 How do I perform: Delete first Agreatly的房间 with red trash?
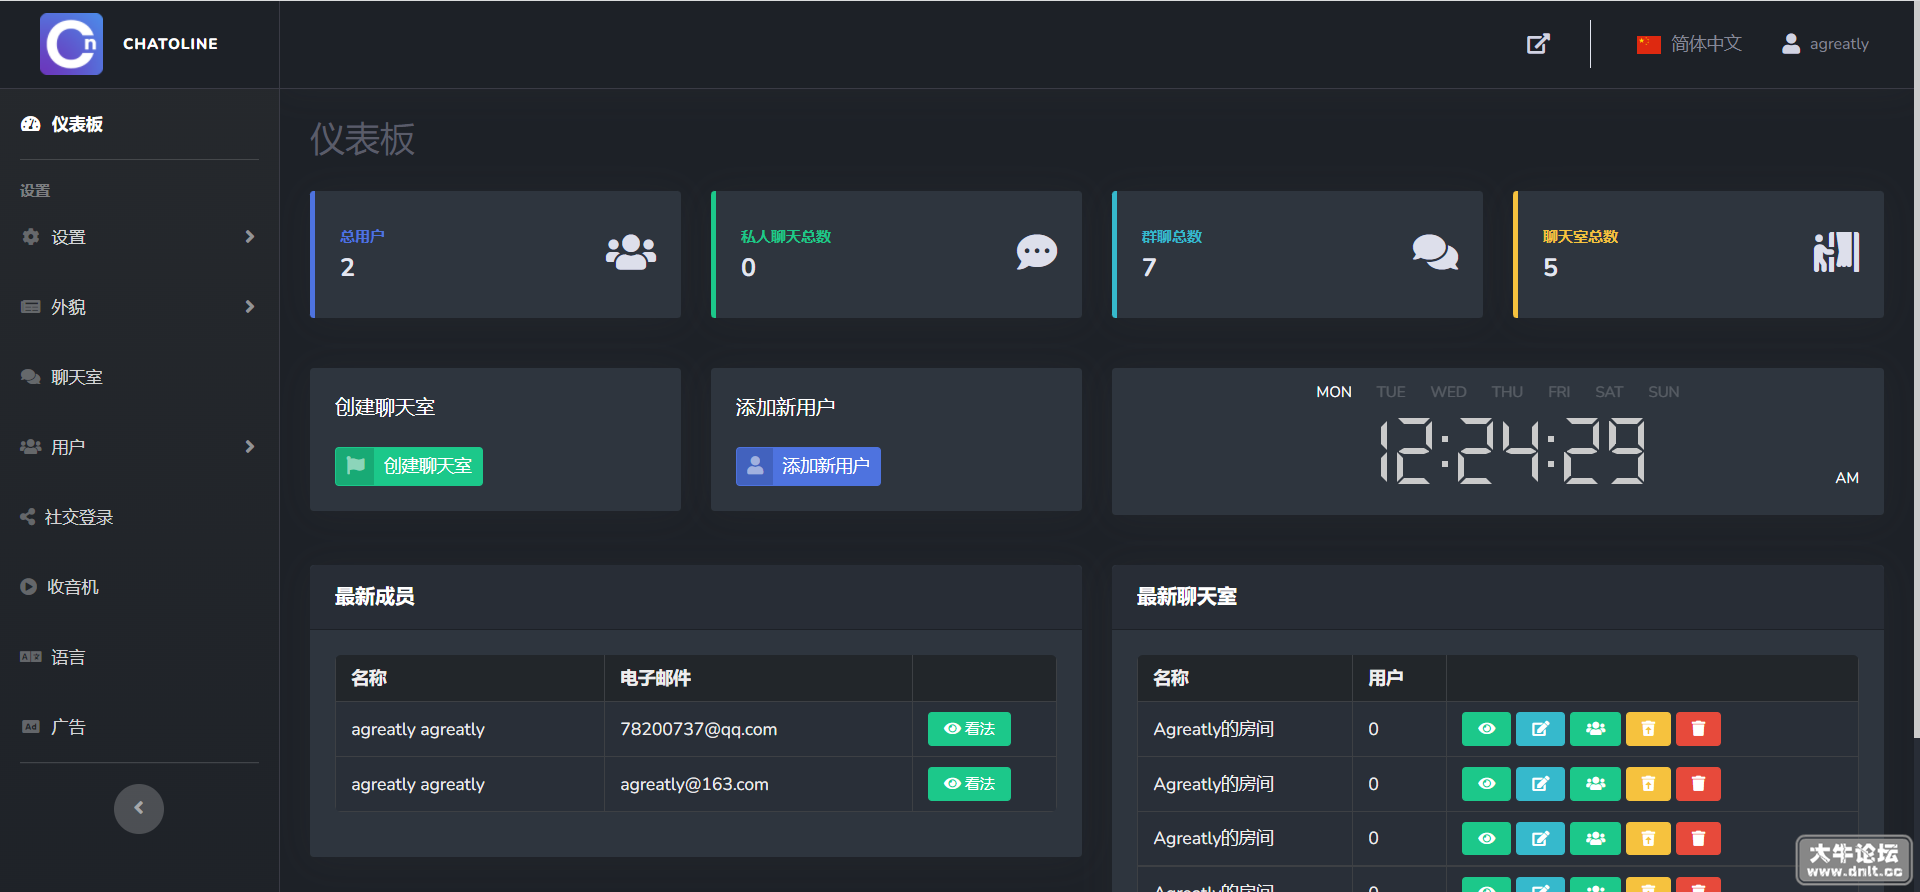coord(1698,729)
